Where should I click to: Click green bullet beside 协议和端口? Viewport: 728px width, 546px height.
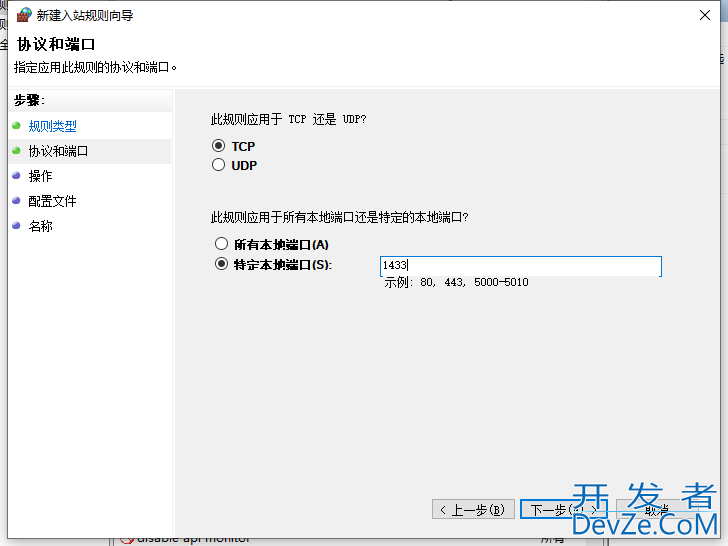17,150
